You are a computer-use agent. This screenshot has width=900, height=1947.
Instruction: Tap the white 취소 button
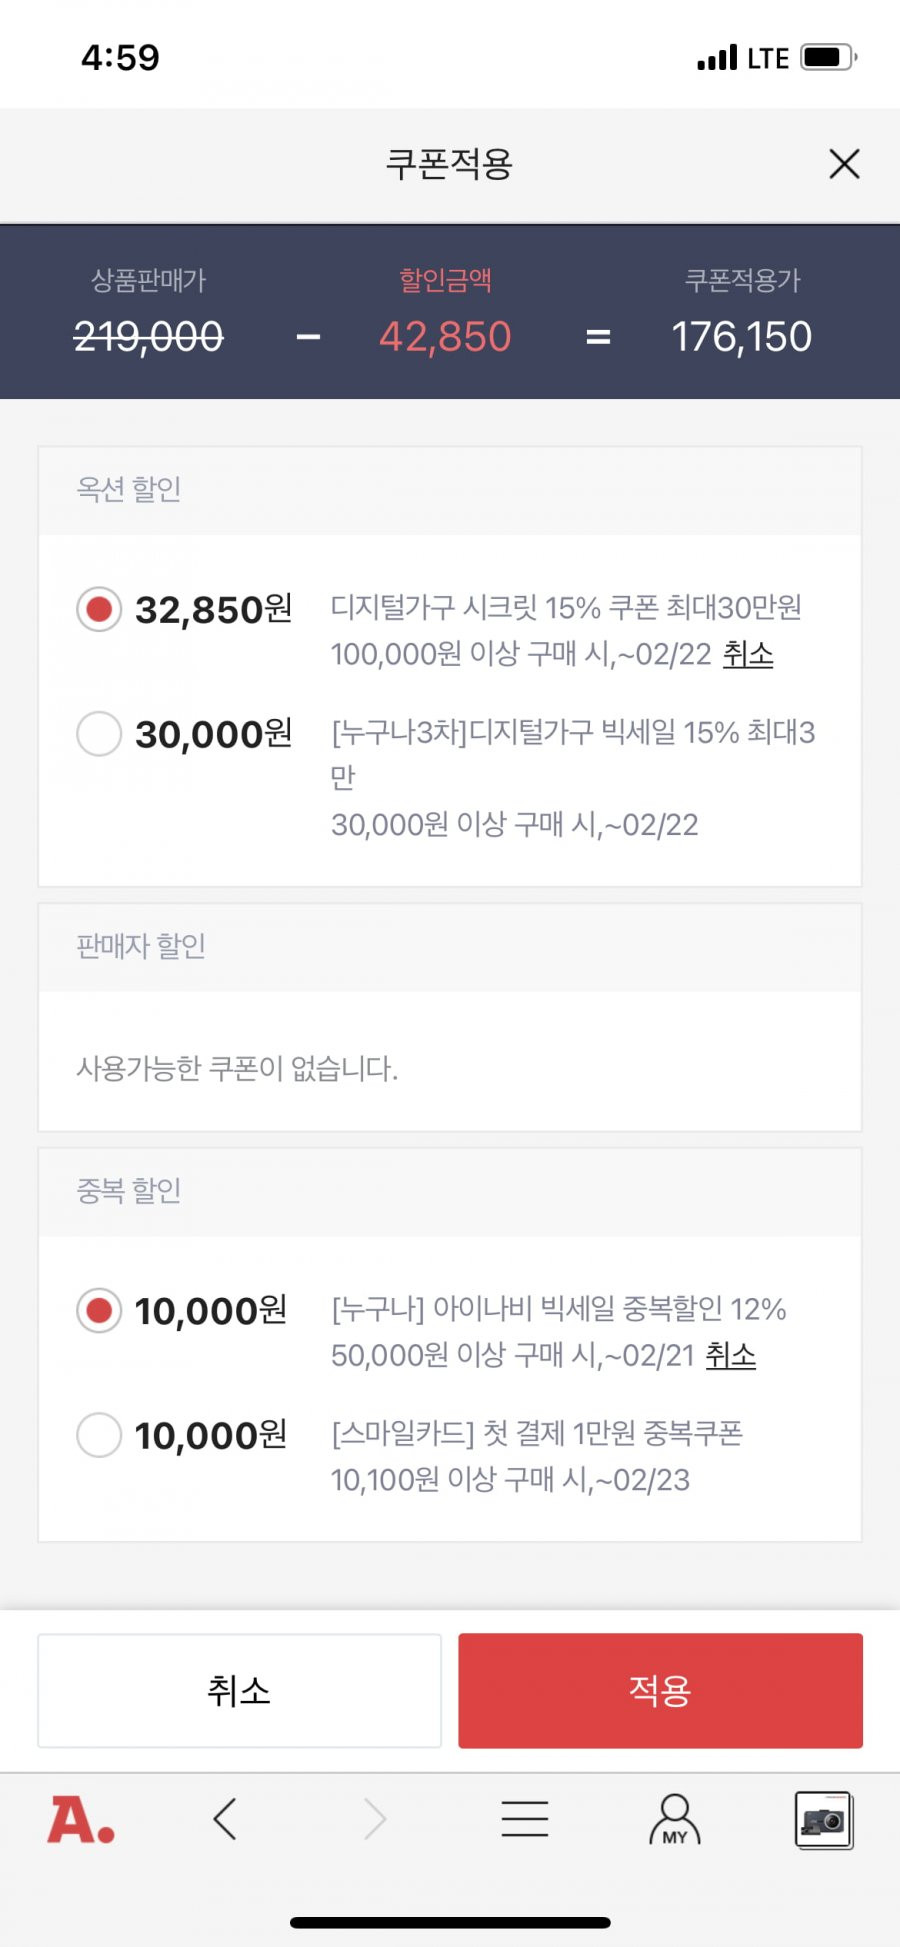[239, 1690]
